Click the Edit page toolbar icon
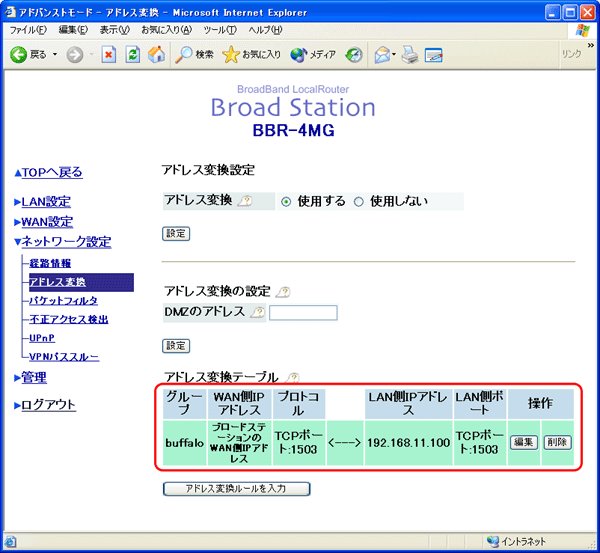The image size is (600, 553). coord(434,55)
